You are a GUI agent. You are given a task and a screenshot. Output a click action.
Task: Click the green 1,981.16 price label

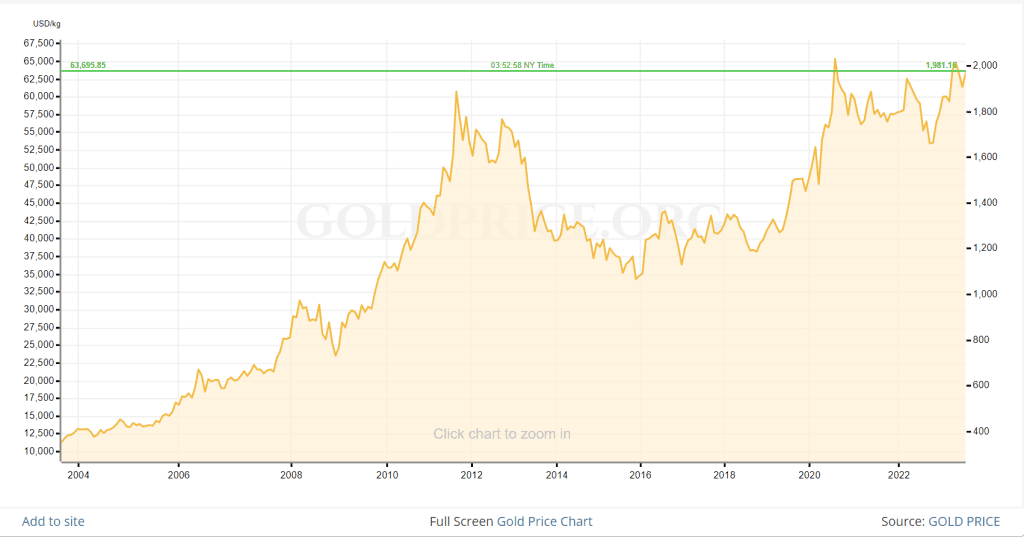pyautogui.click(x=941, y=65)
